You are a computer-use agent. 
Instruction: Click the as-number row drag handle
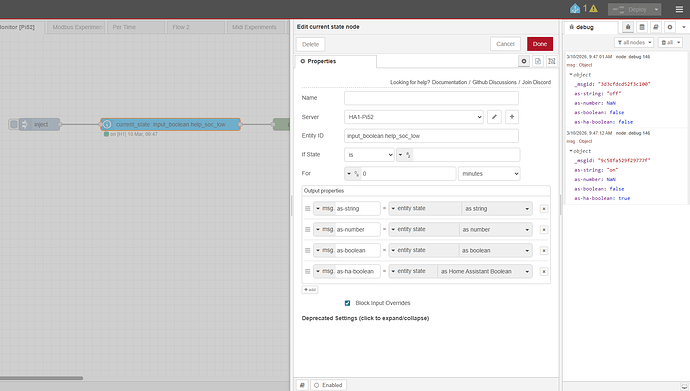[308, 230]
